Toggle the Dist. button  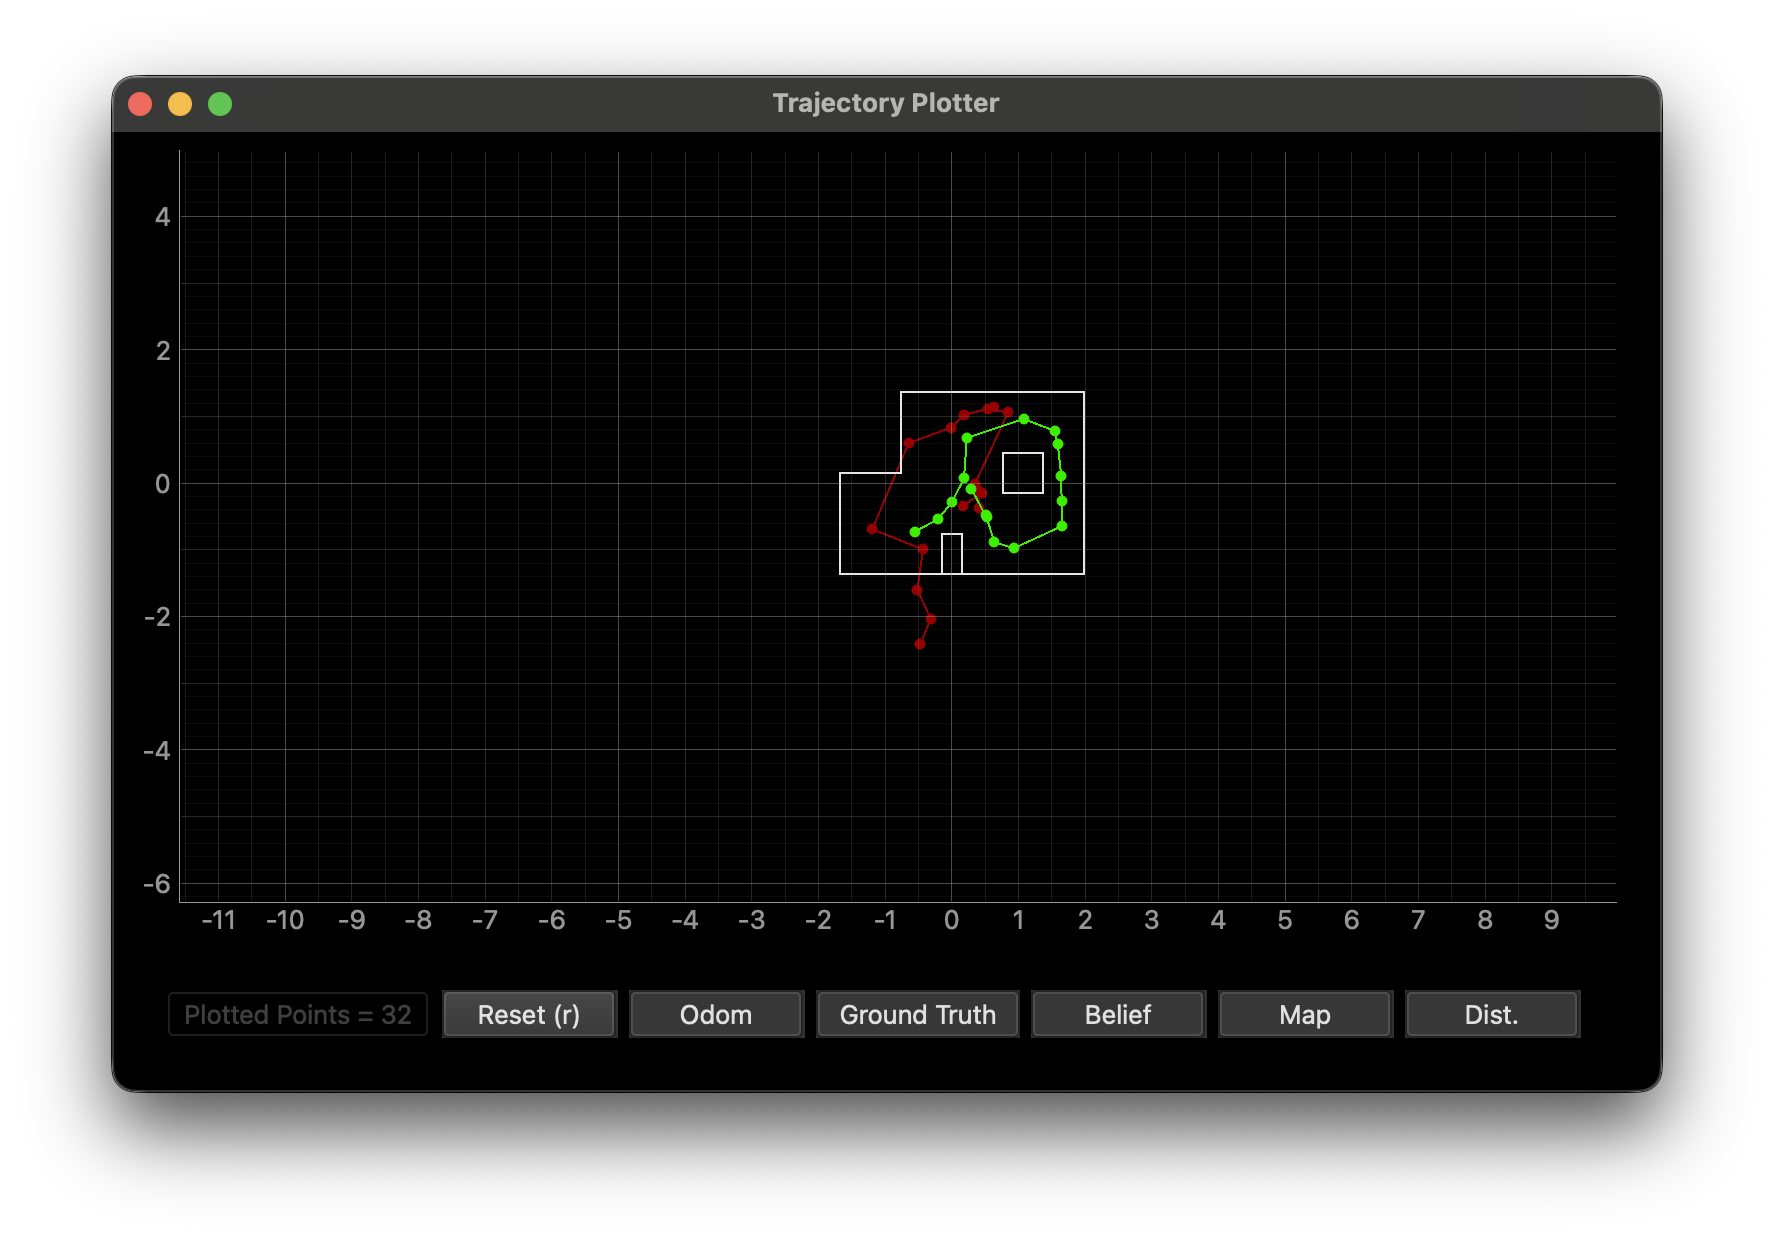1492,1014
